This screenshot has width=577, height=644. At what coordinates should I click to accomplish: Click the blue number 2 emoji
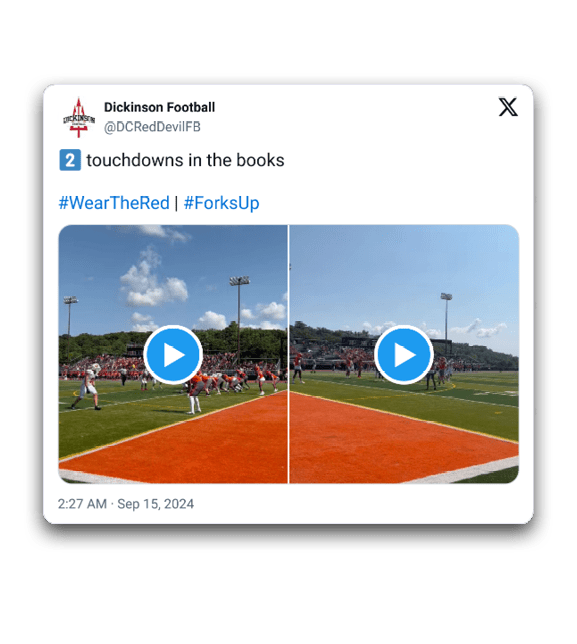pyautogui.click(x=70, y=160)
